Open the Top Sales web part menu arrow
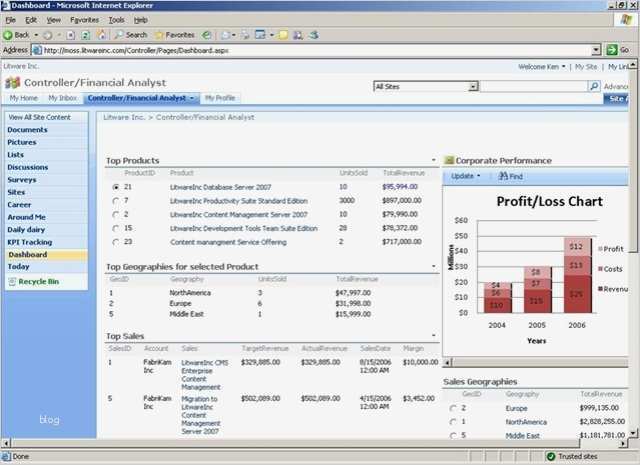Image resolution: width=640 pixels, height=465 pixels. (433, 336)
